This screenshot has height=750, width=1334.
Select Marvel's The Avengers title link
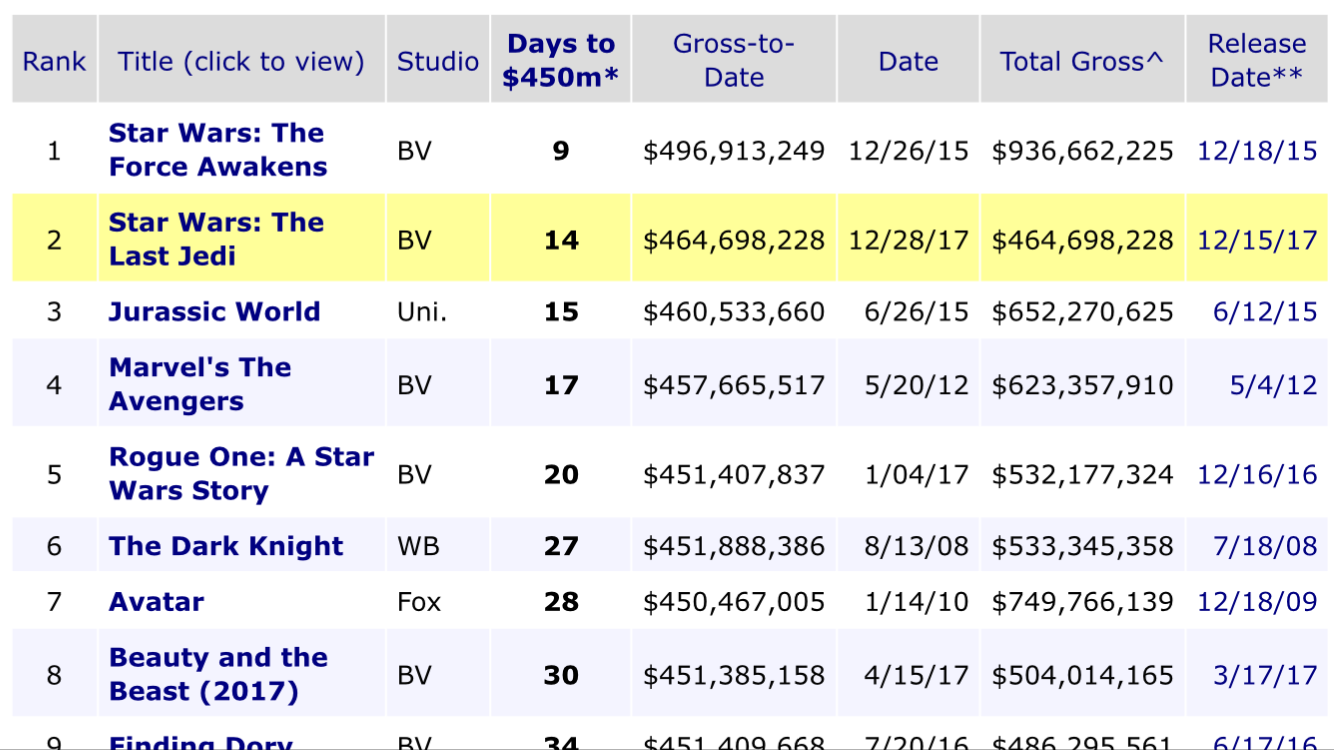click(x=200, y=384)
